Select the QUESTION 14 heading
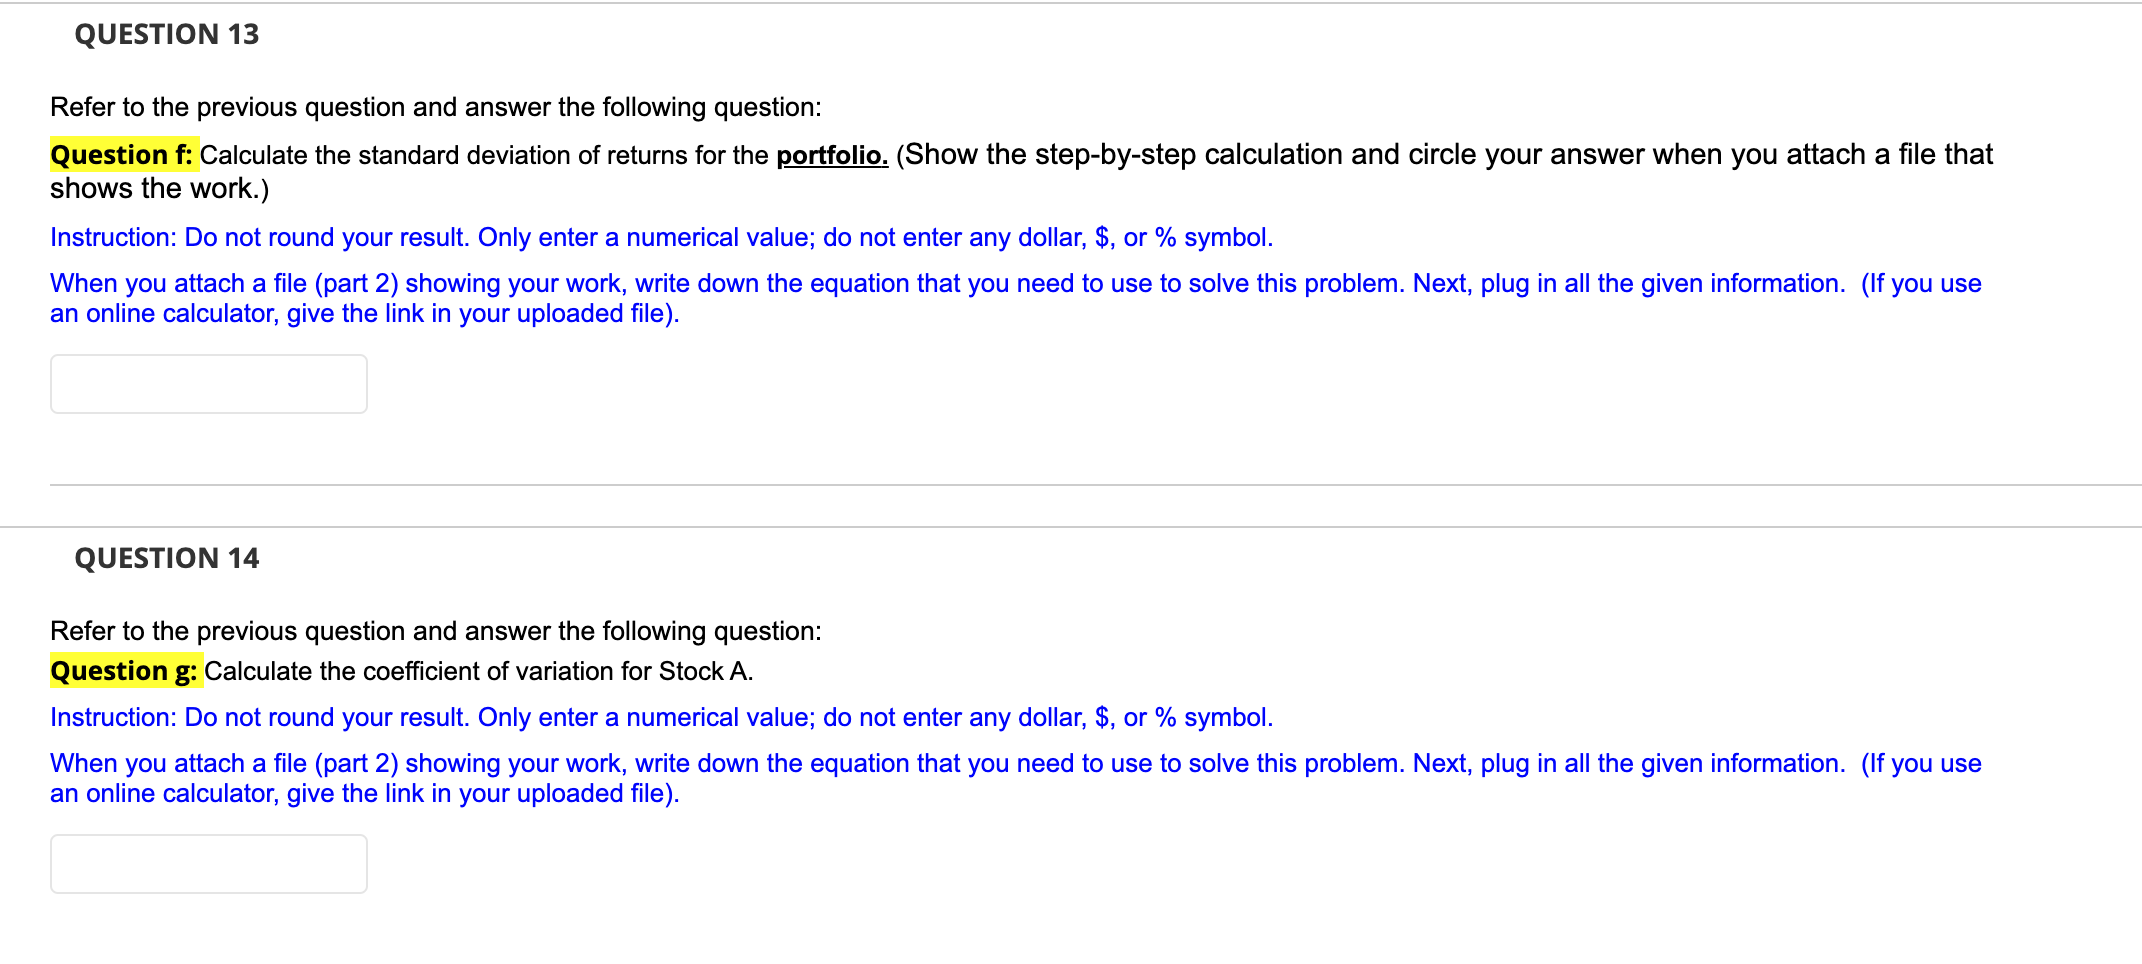 pyautogui.click(x=166, y=557)
